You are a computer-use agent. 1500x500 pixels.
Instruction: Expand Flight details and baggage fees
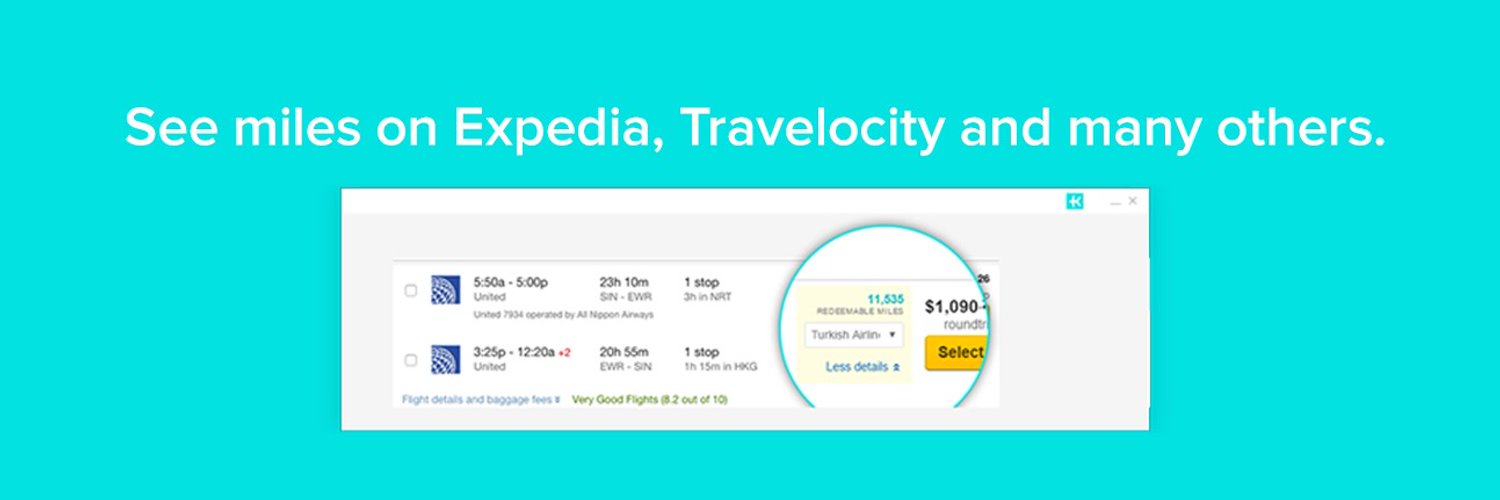click(481, 400)
